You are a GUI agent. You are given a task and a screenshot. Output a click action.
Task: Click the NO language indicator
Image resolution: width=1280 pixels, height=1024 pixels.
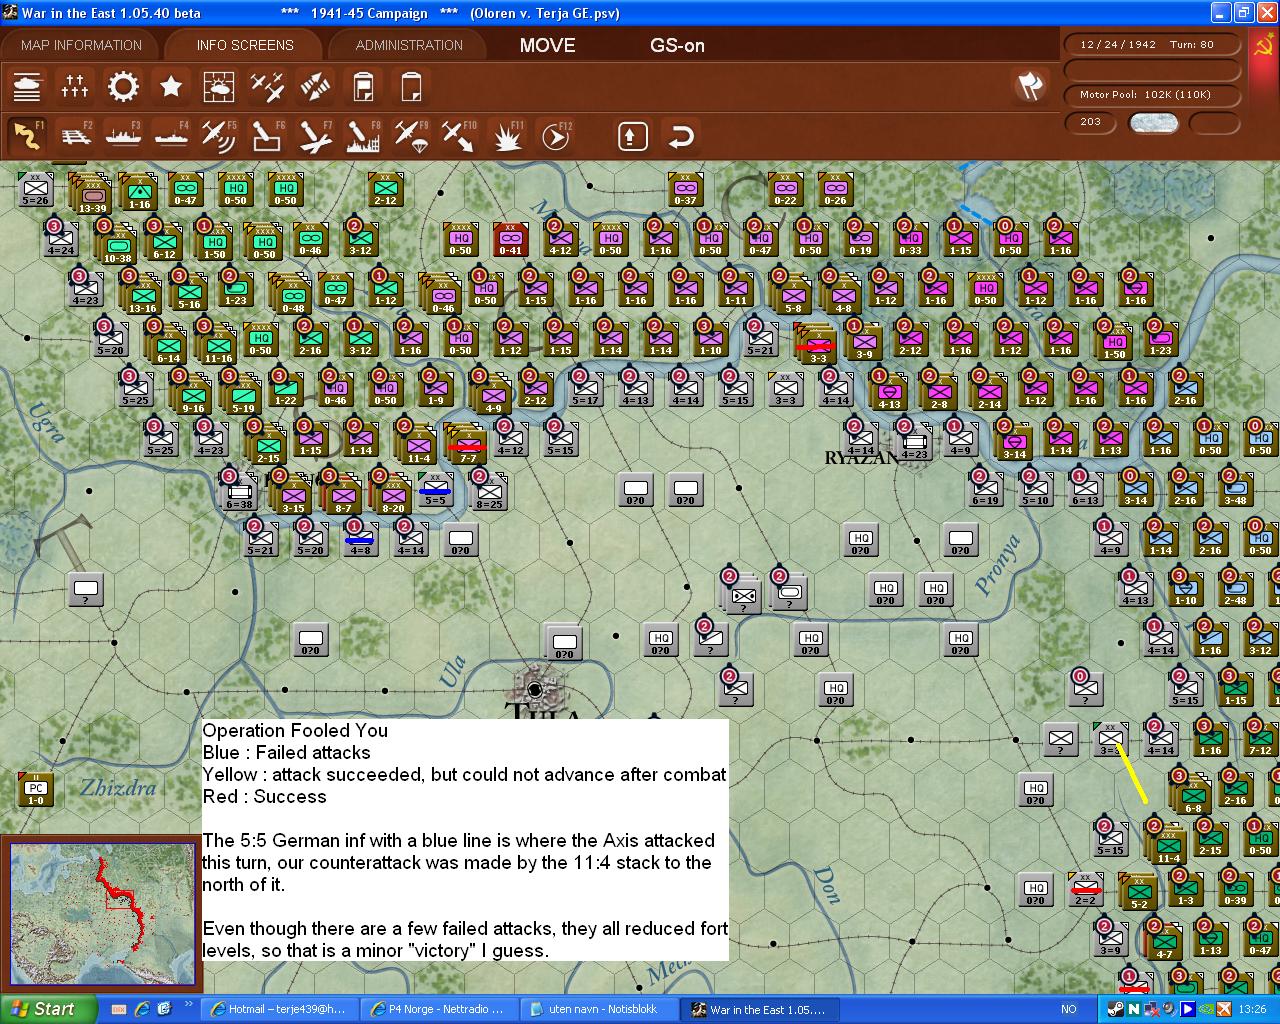point(1069,1009)
